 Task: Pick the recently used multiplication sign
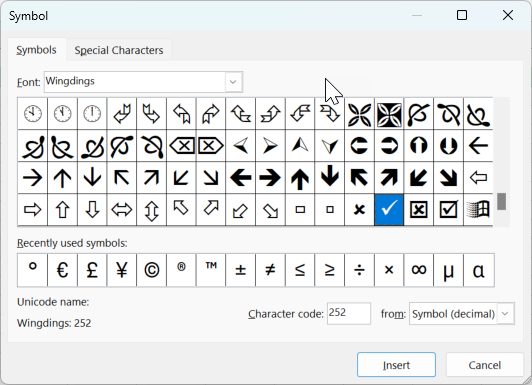tap(389, 270)
